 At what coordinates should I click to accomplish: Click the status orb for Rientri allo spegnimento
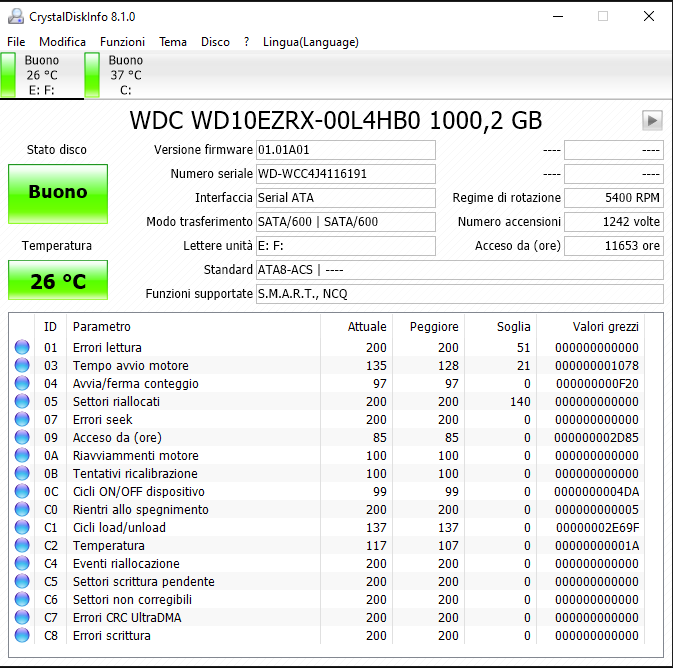tap(22, 509)
